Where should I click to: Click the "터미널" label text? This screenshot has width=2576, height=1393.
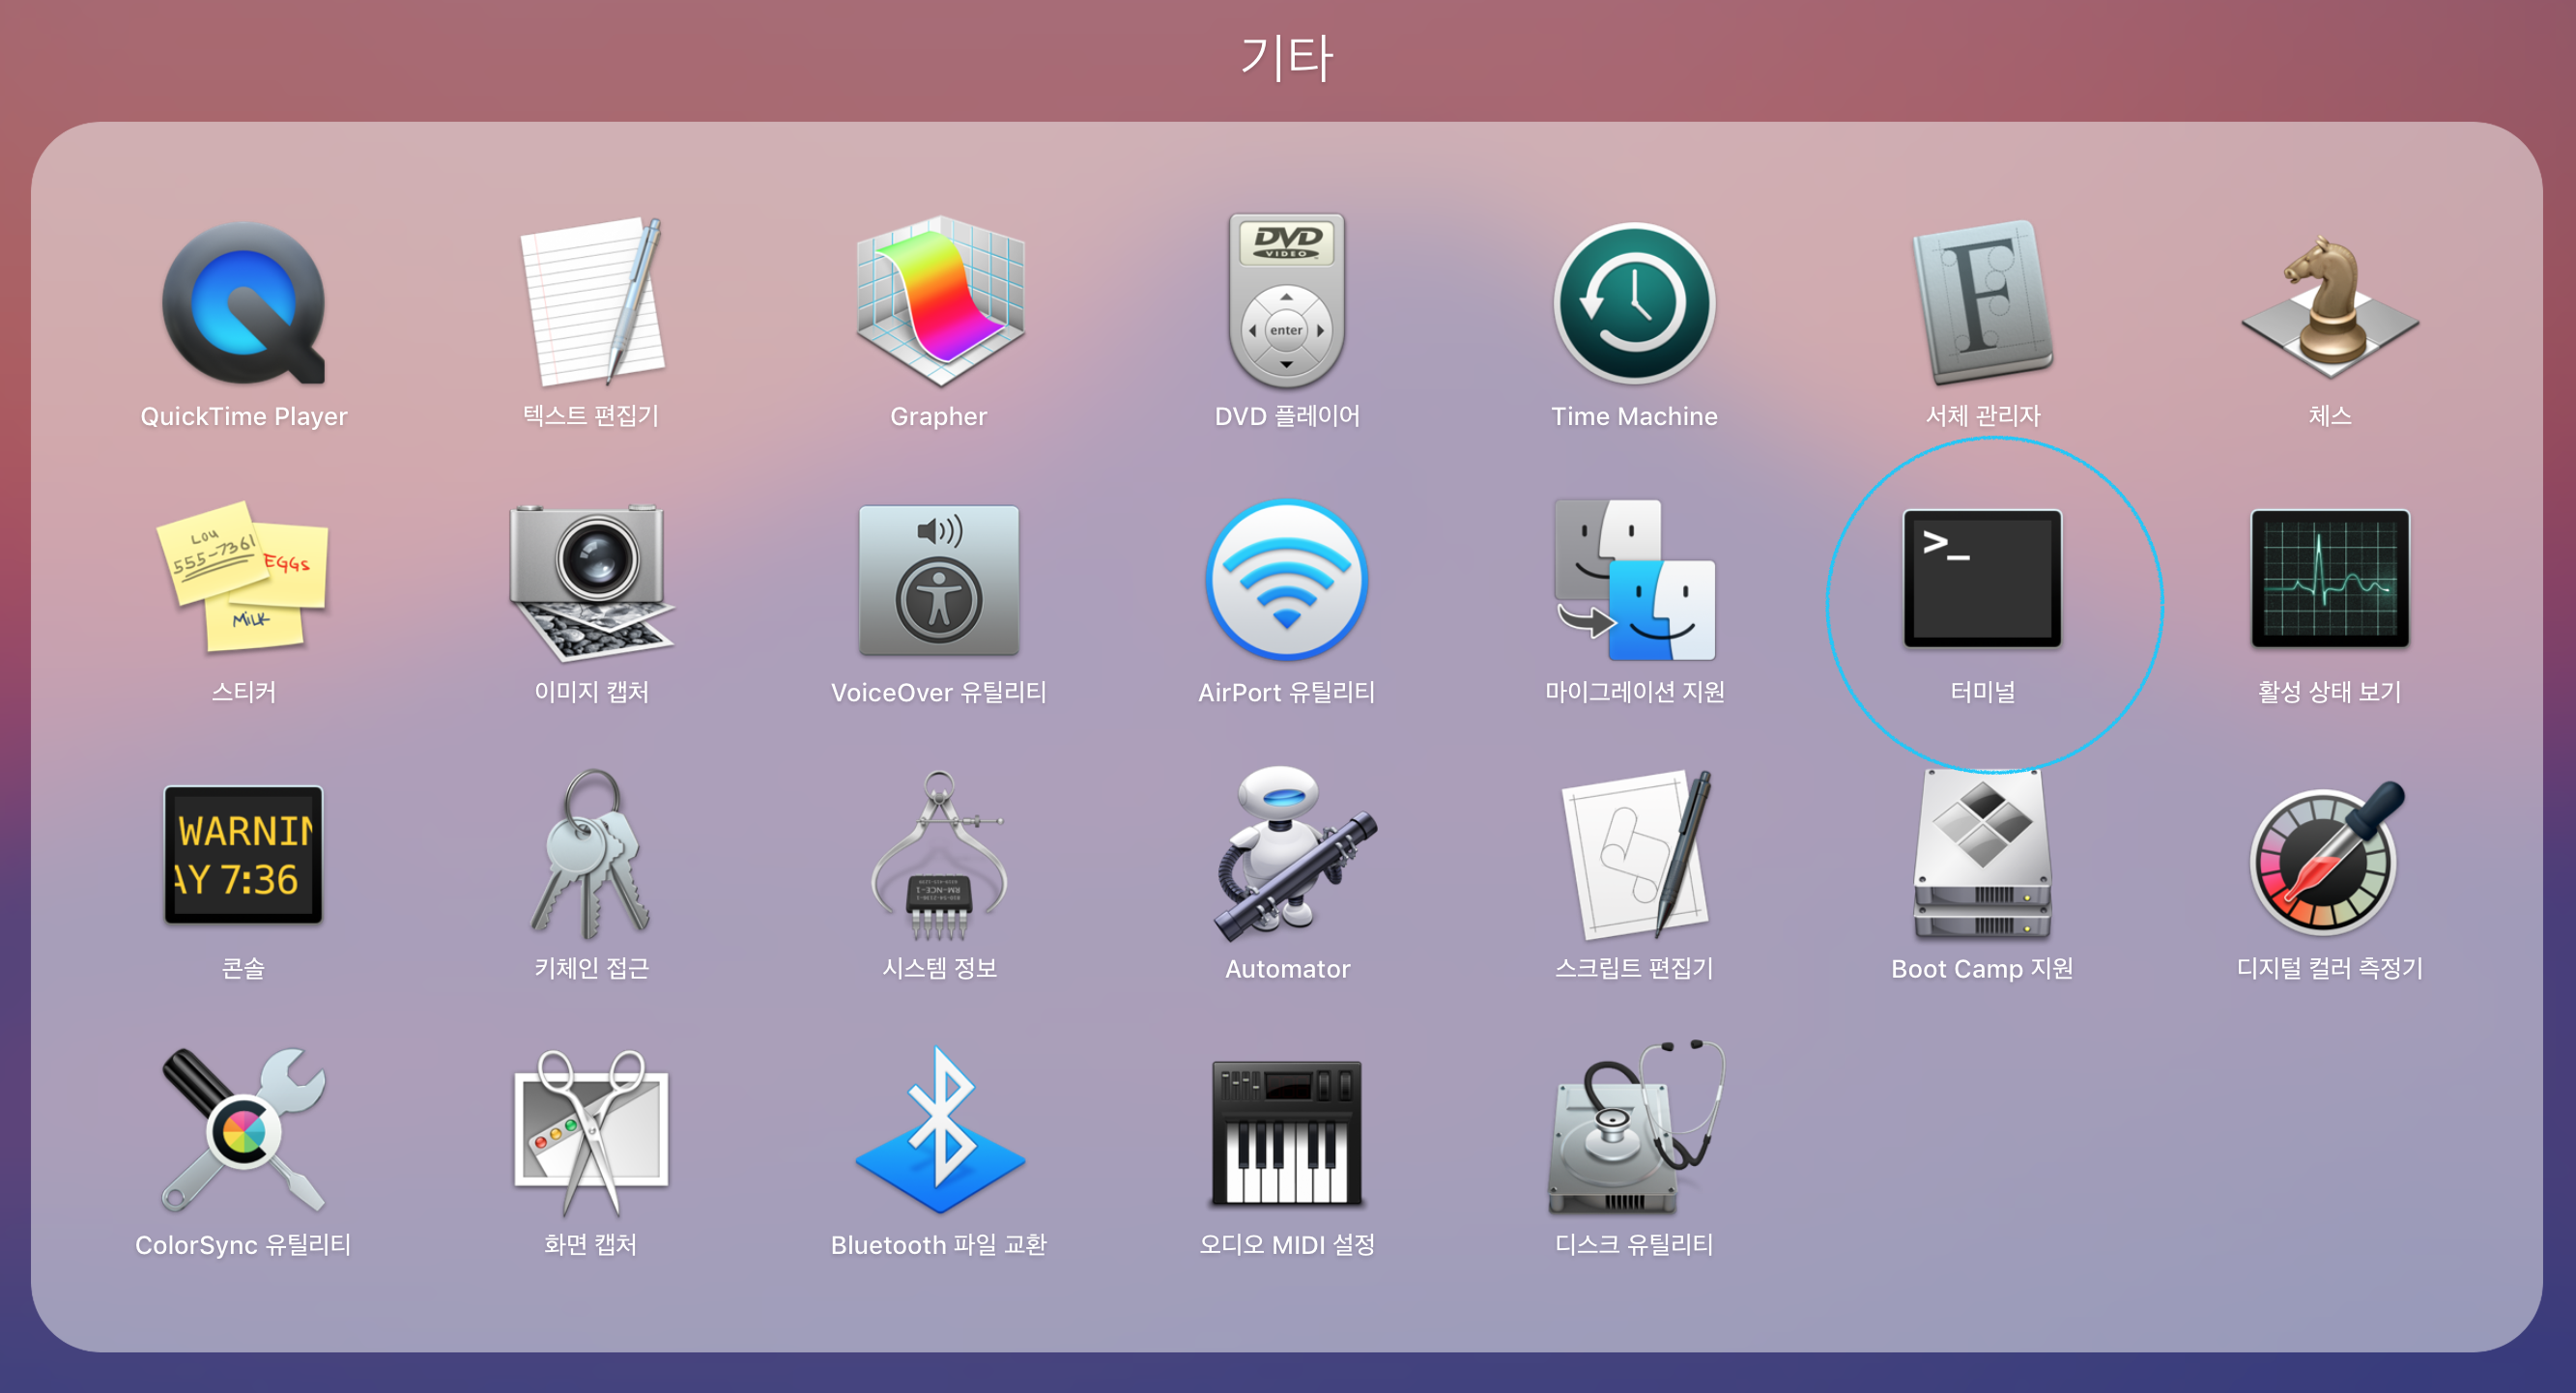1982,692
